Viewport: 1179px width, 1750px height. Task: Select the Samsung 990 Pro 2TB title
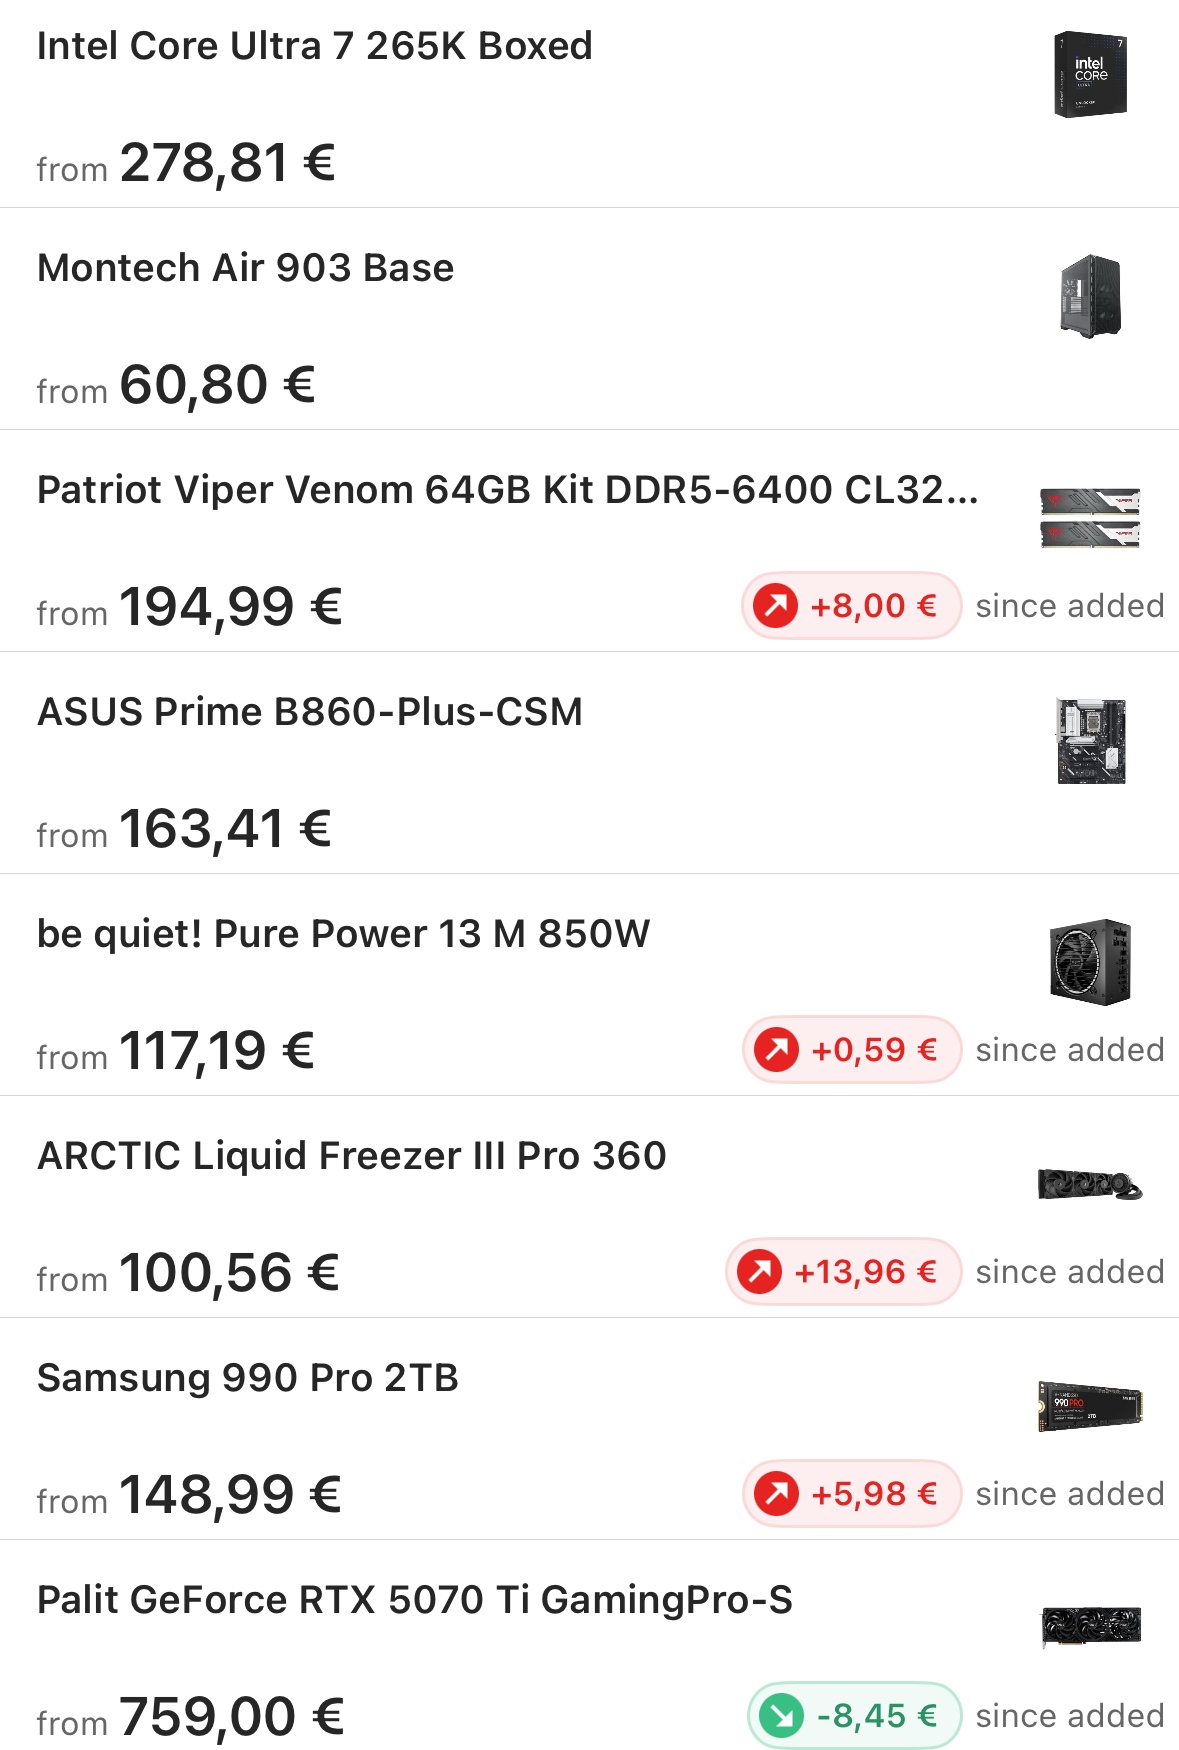click(x=248, y=1378)
